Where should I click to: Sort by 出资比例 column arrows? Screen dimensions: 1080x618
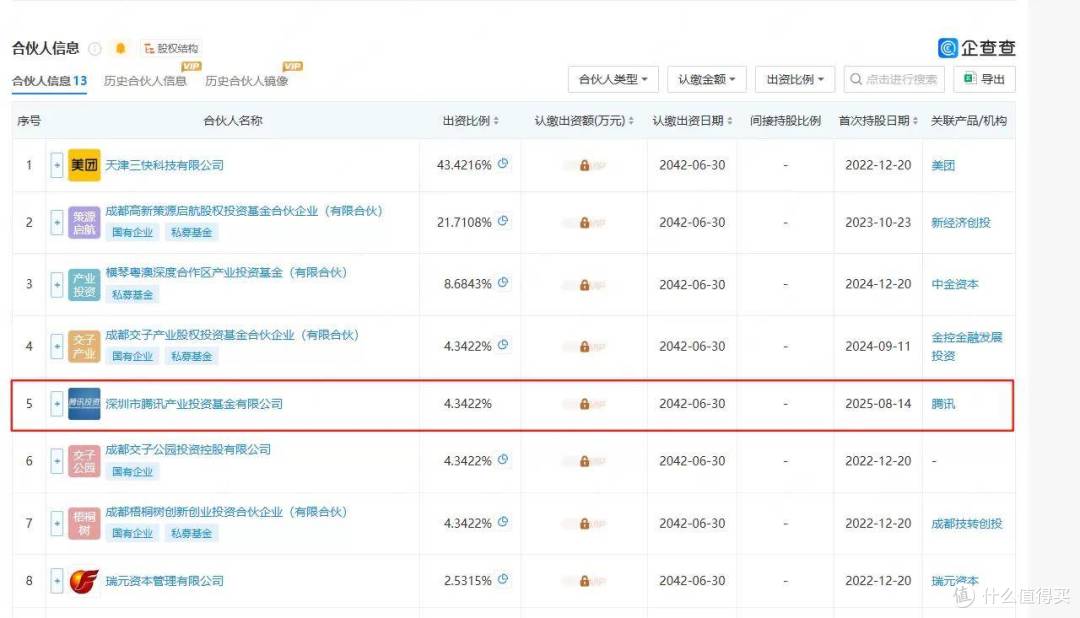coord(496,121)
